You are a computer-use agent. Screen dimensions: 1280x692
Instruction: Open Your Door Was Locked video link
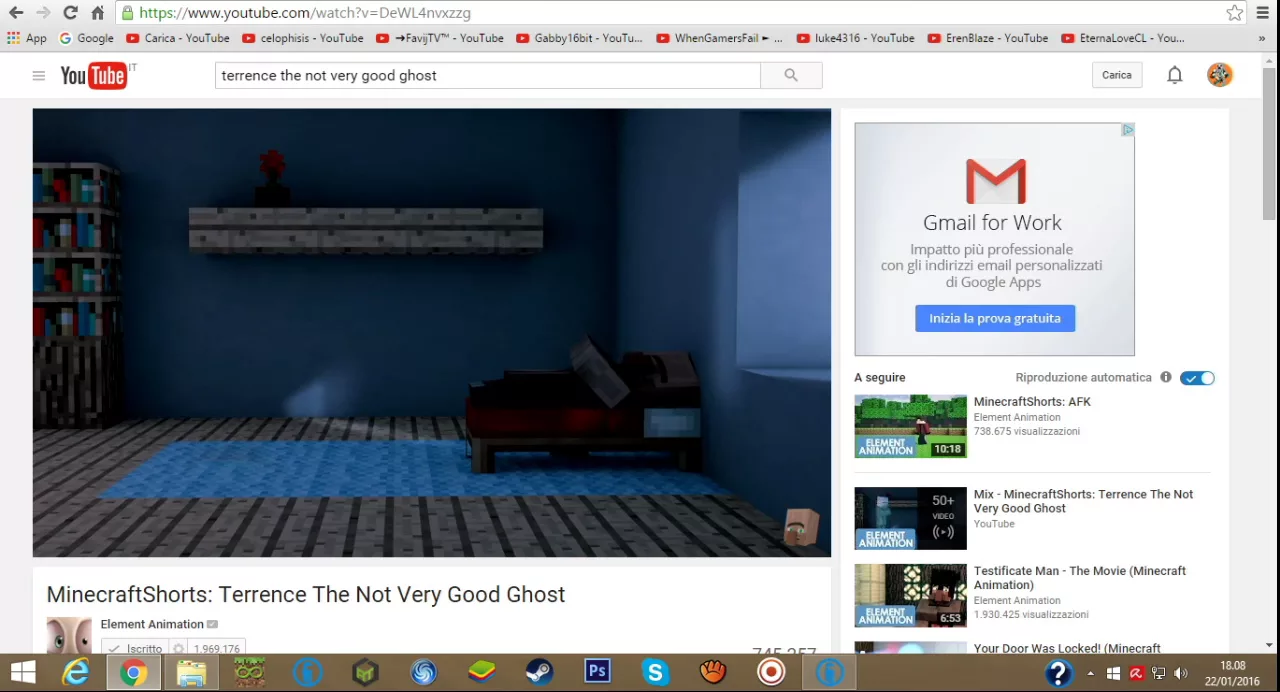(x=1067, y=648)
